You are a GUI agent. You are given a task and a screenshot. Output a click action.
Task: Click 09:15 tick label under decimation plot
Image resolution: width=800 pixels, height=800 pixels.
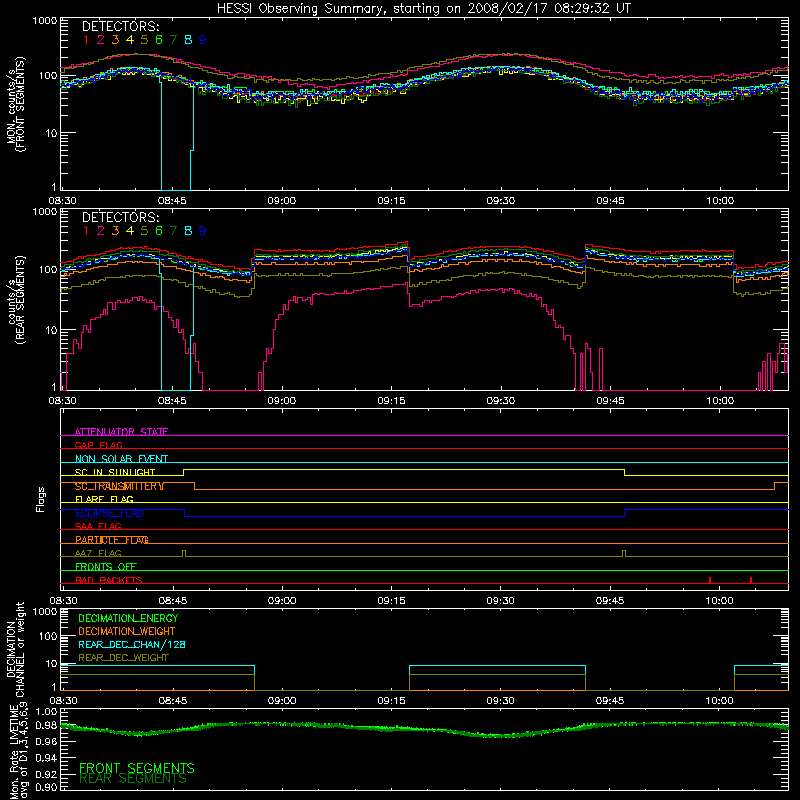pyautogui.click(x=391, y=701)
